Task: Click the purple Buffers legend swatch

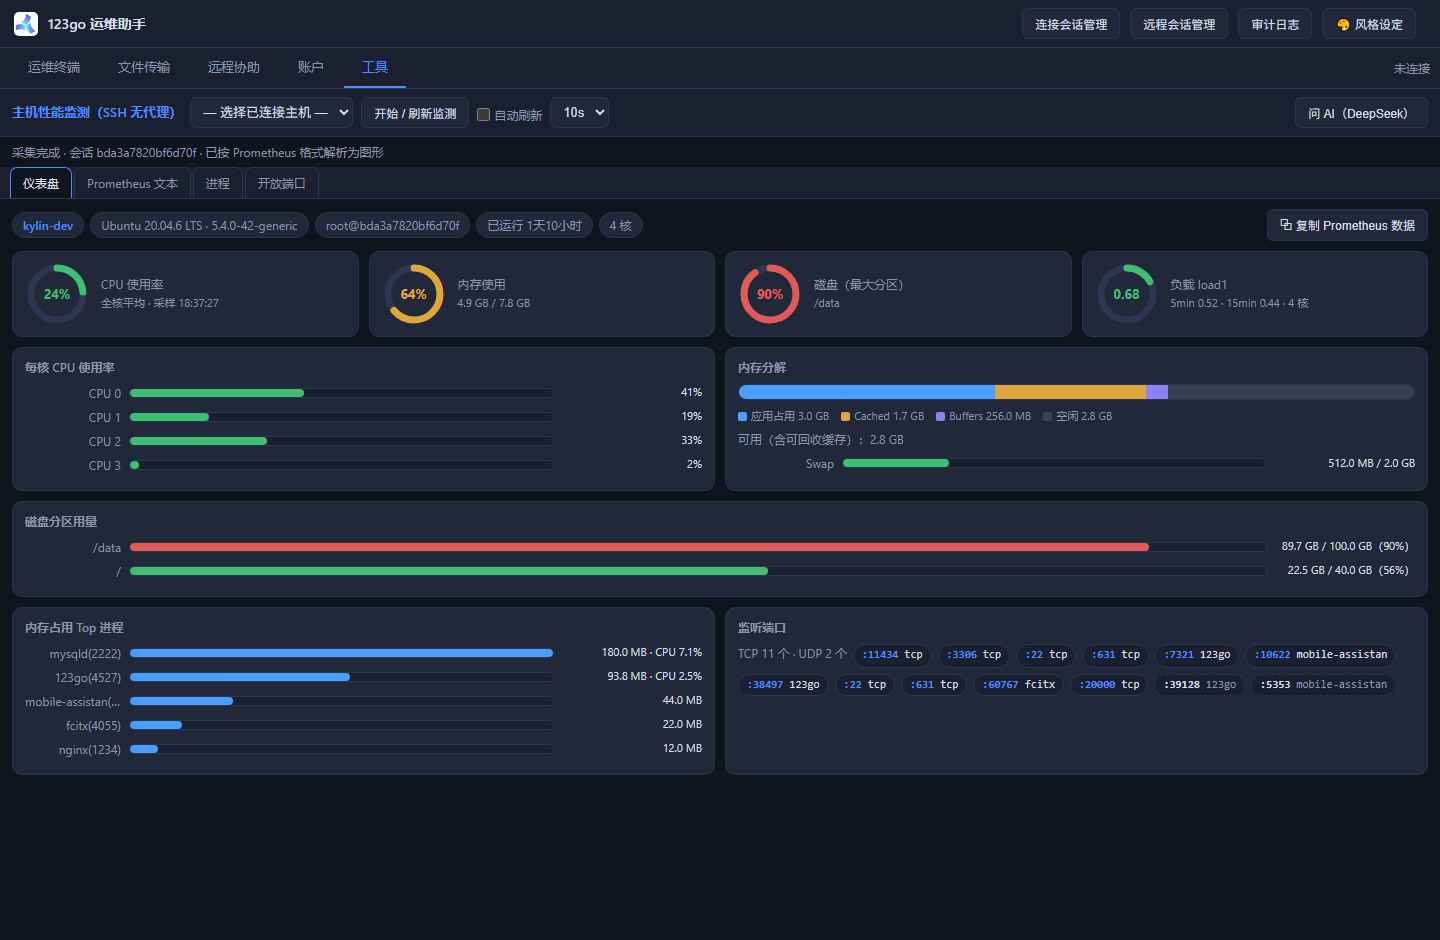Action: coord(940,417)
